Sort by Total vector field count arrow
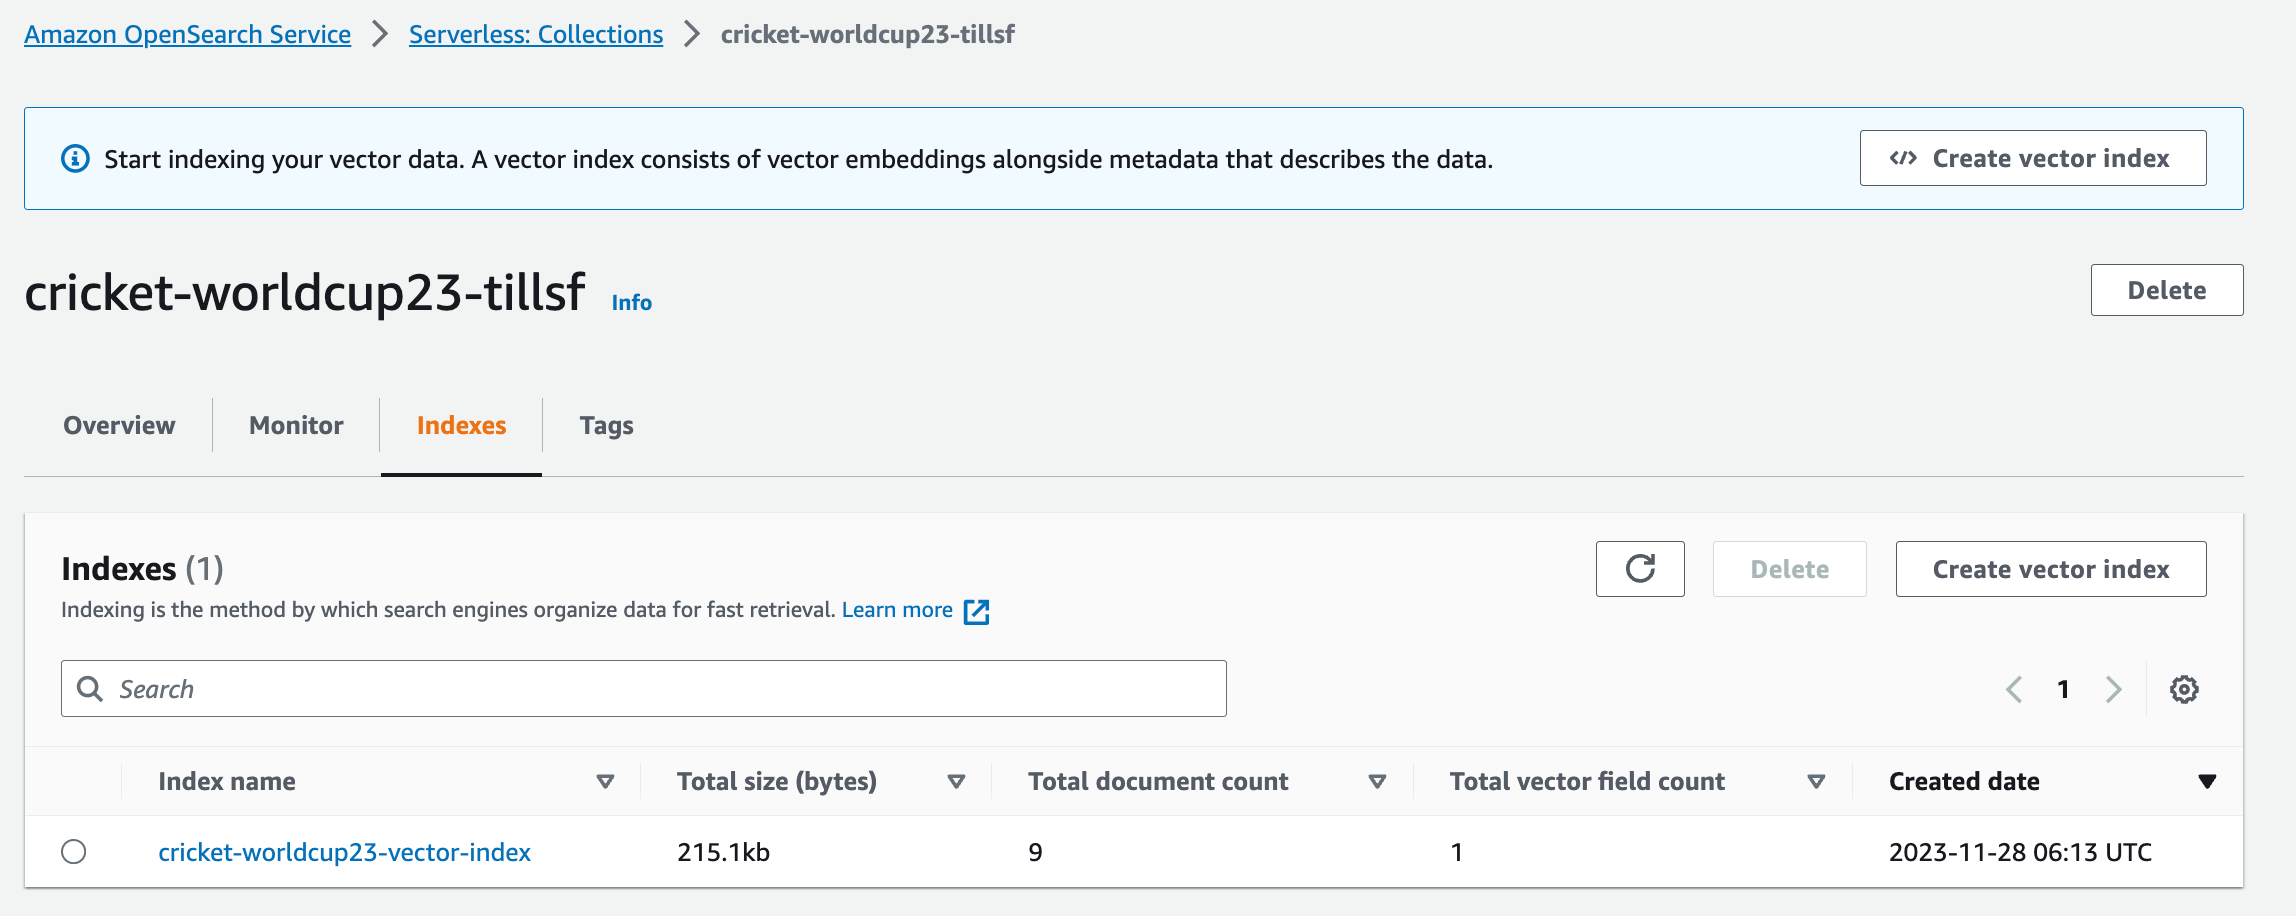The height and width of the screenshot is (916, 2296). 1817,782
